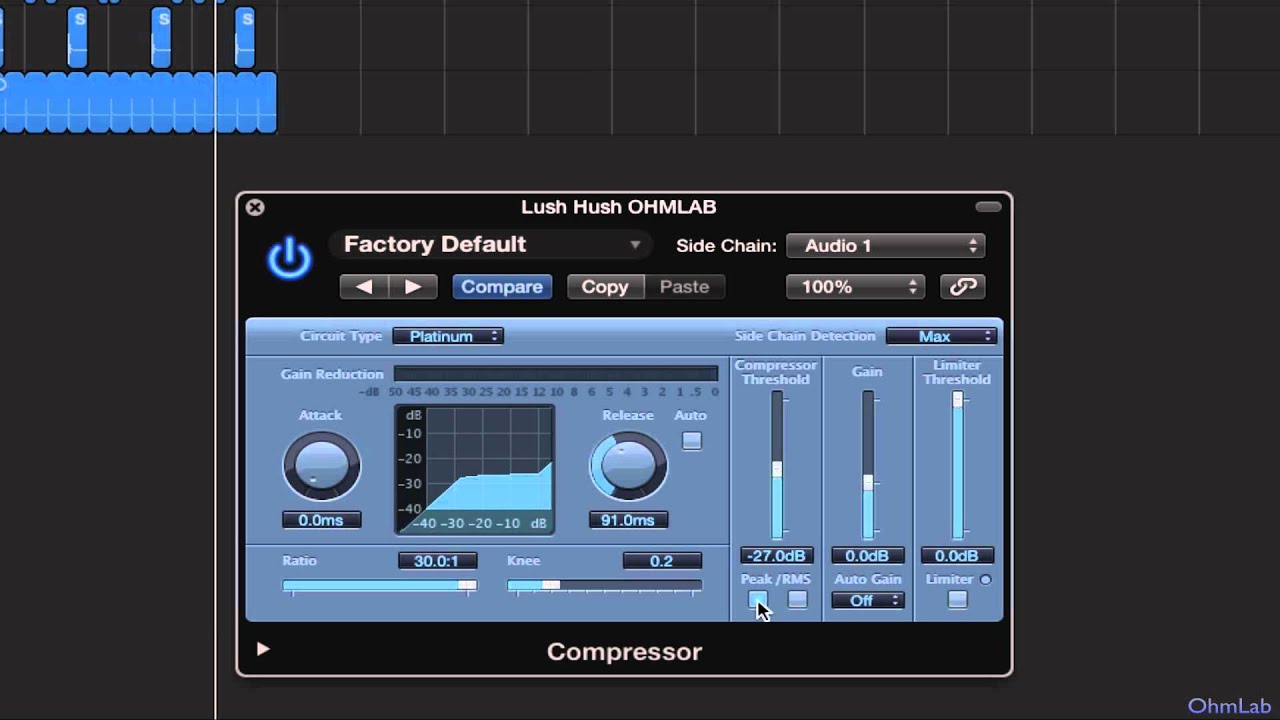The height and width of the screenshot is (720, 1280).
Task: Open the Auto Gain Off dropdown
Action: click(x=867, y=600)
